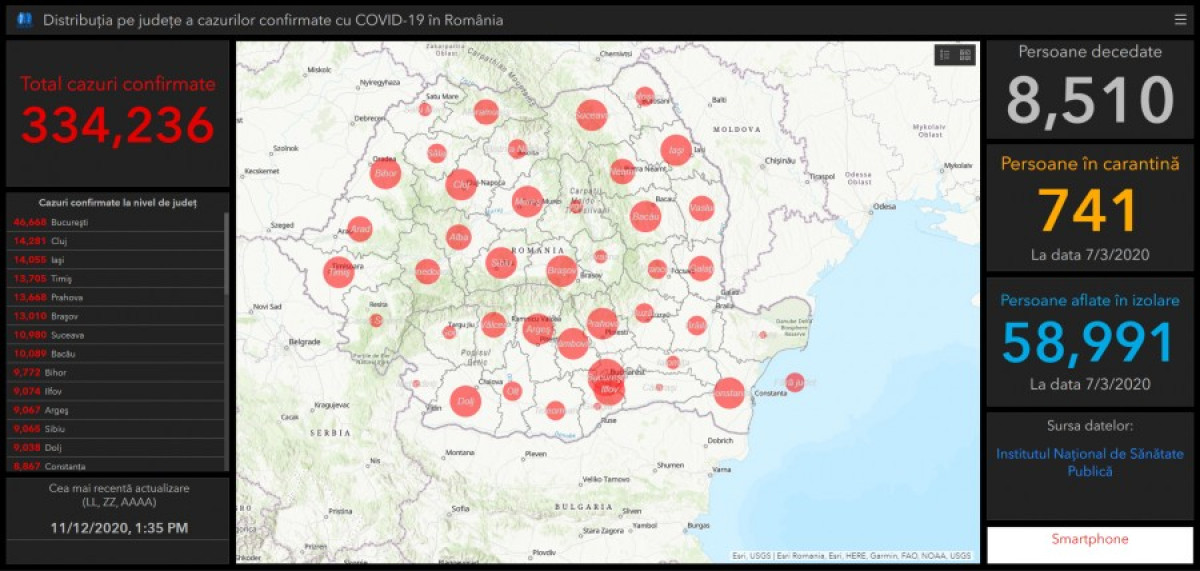Click the Esri attribution text on the map
1200x571 pixels.
pos(851,556)
